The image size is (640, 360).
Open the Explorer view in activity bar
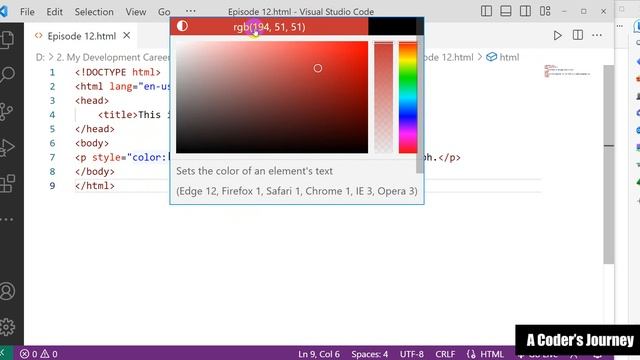point(7,40)
